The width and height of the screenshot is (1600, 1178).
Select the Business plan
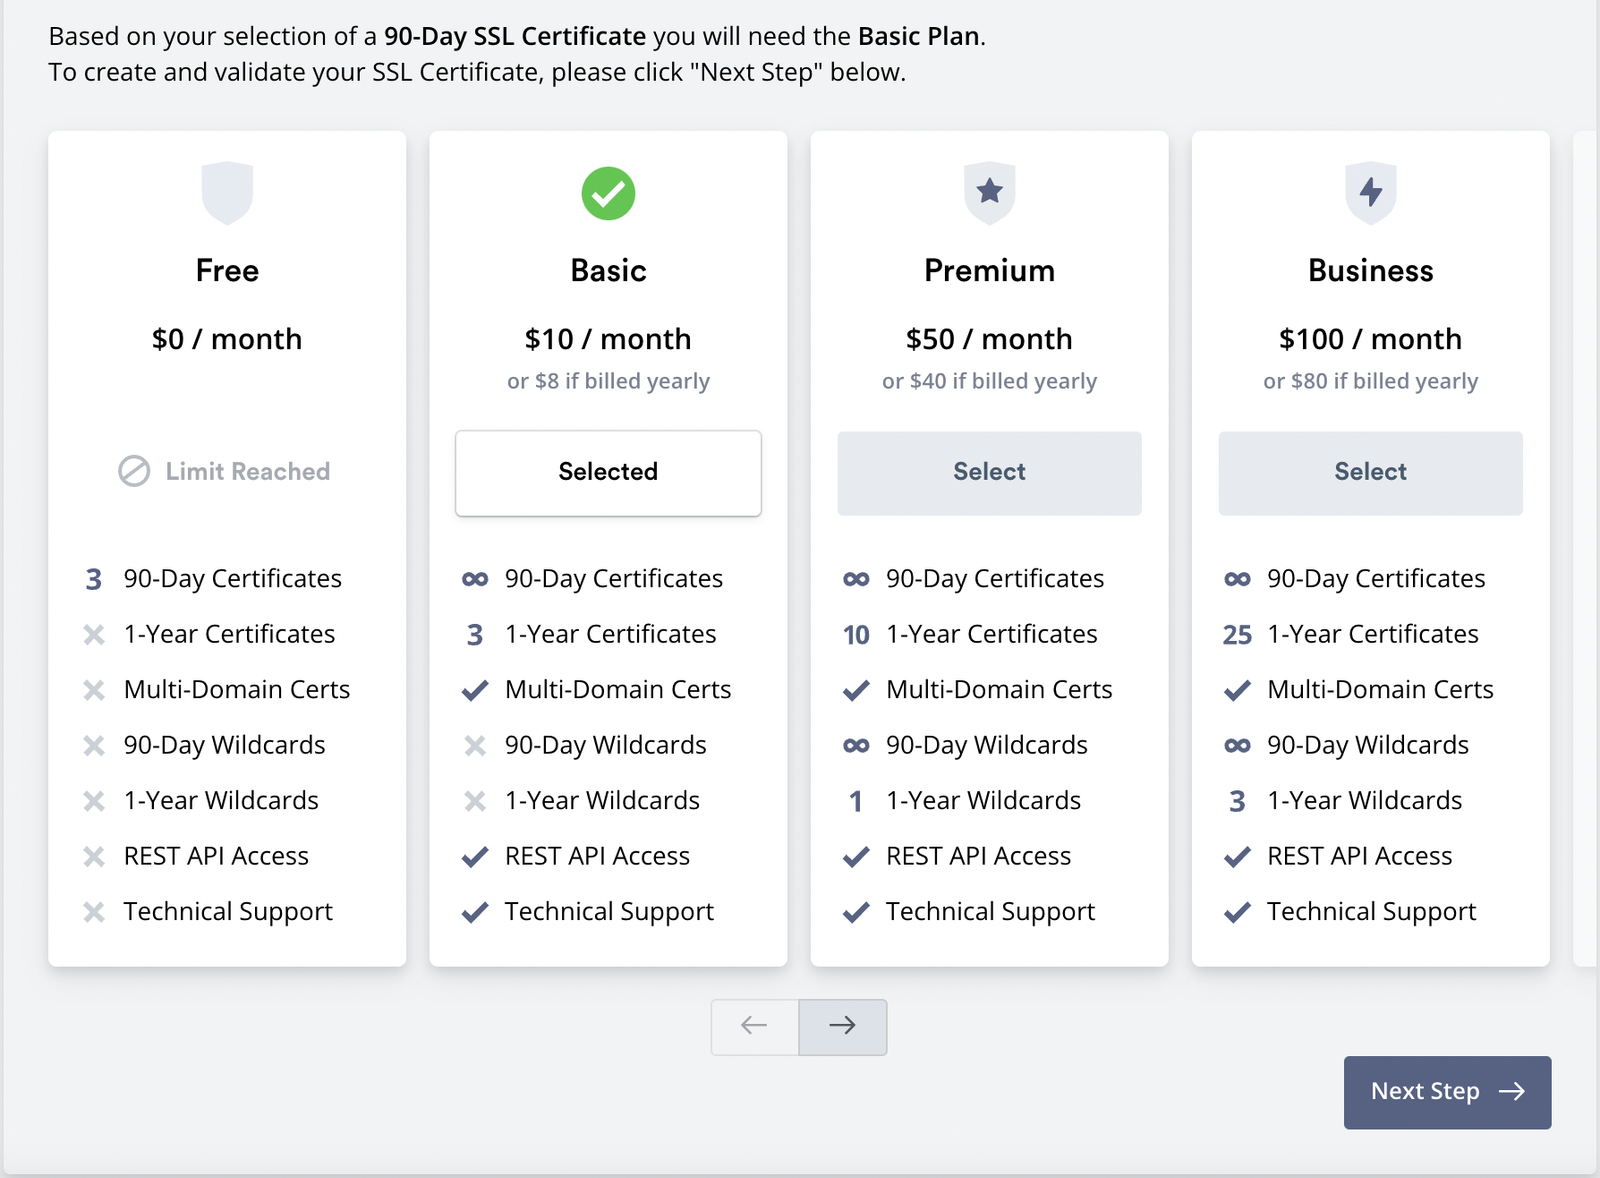[1370, 473]
